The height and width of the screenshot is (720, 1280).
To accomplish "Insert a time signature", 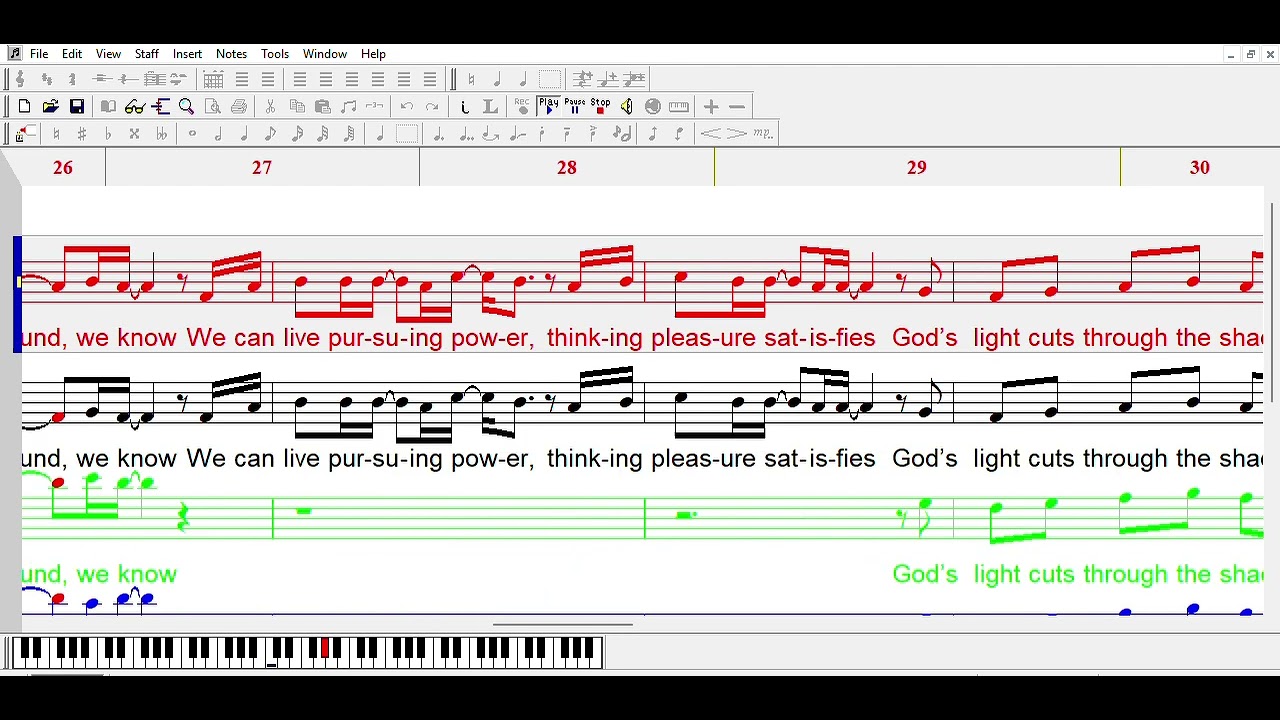I will point(72,79).
